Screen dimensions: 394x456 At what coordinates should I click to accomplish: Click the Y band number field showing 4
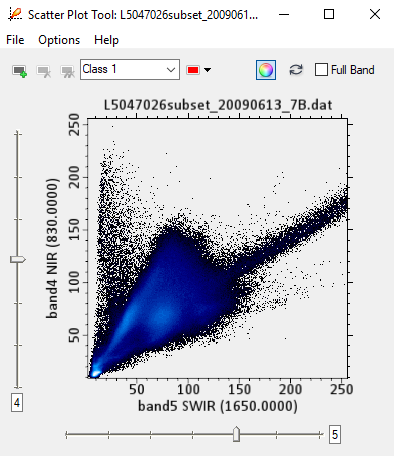pyautogui.click(x=17, y=403)
